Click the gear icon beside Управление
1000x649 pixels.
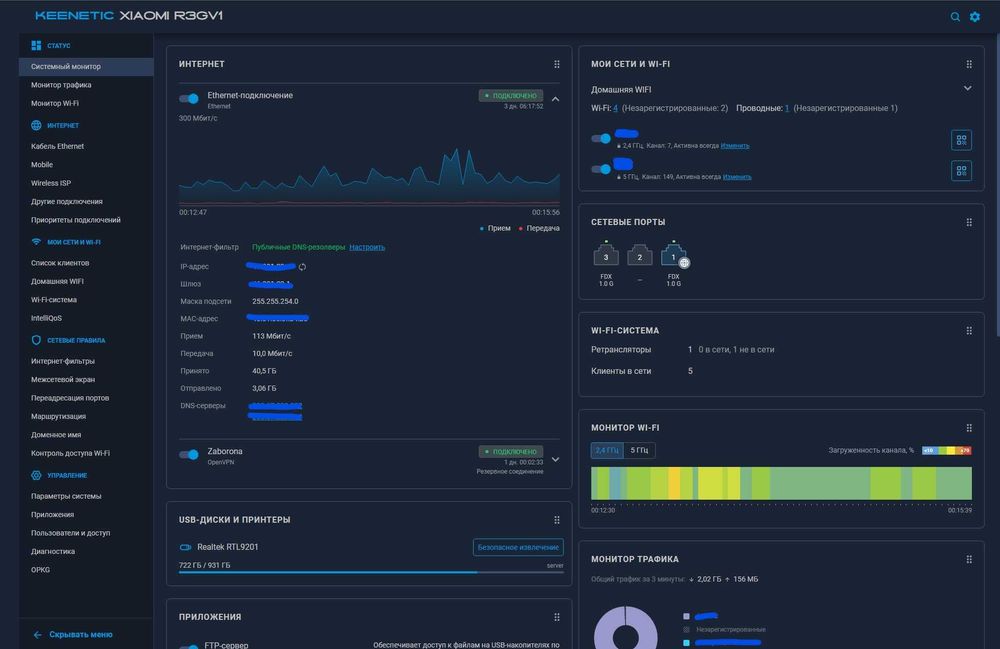[36, 475]
